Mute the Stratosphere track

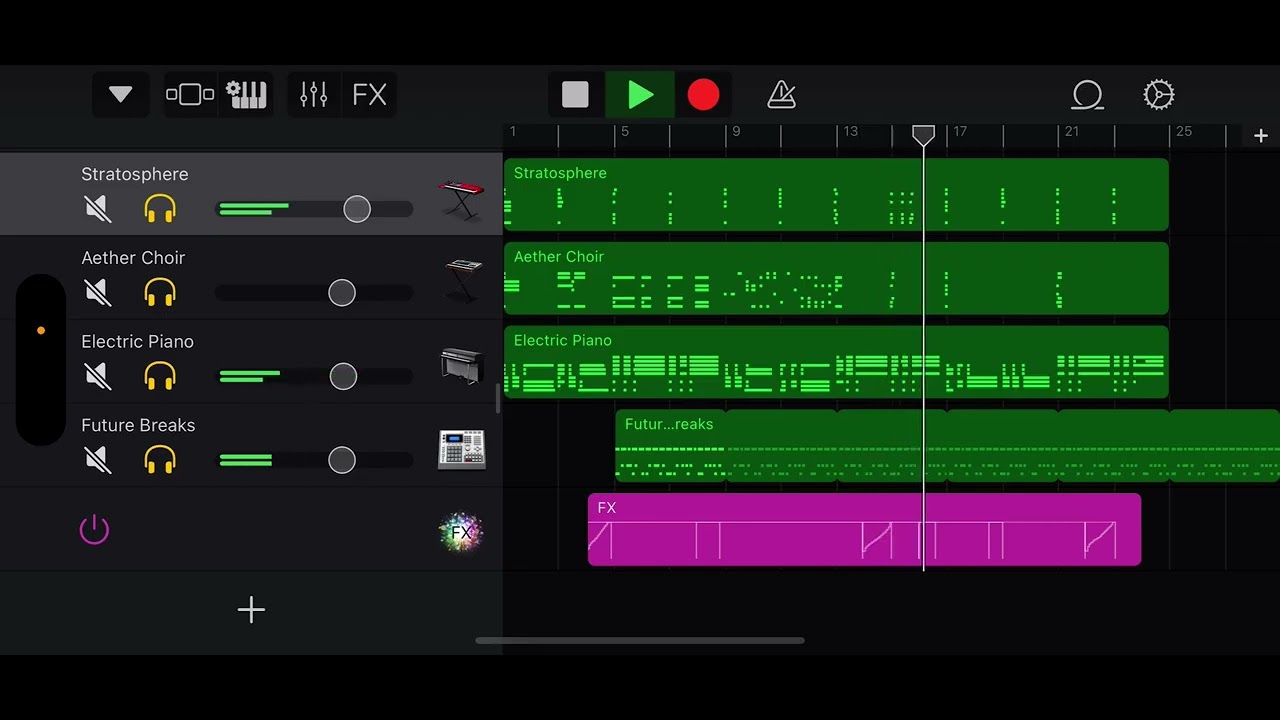click(97, 209)
